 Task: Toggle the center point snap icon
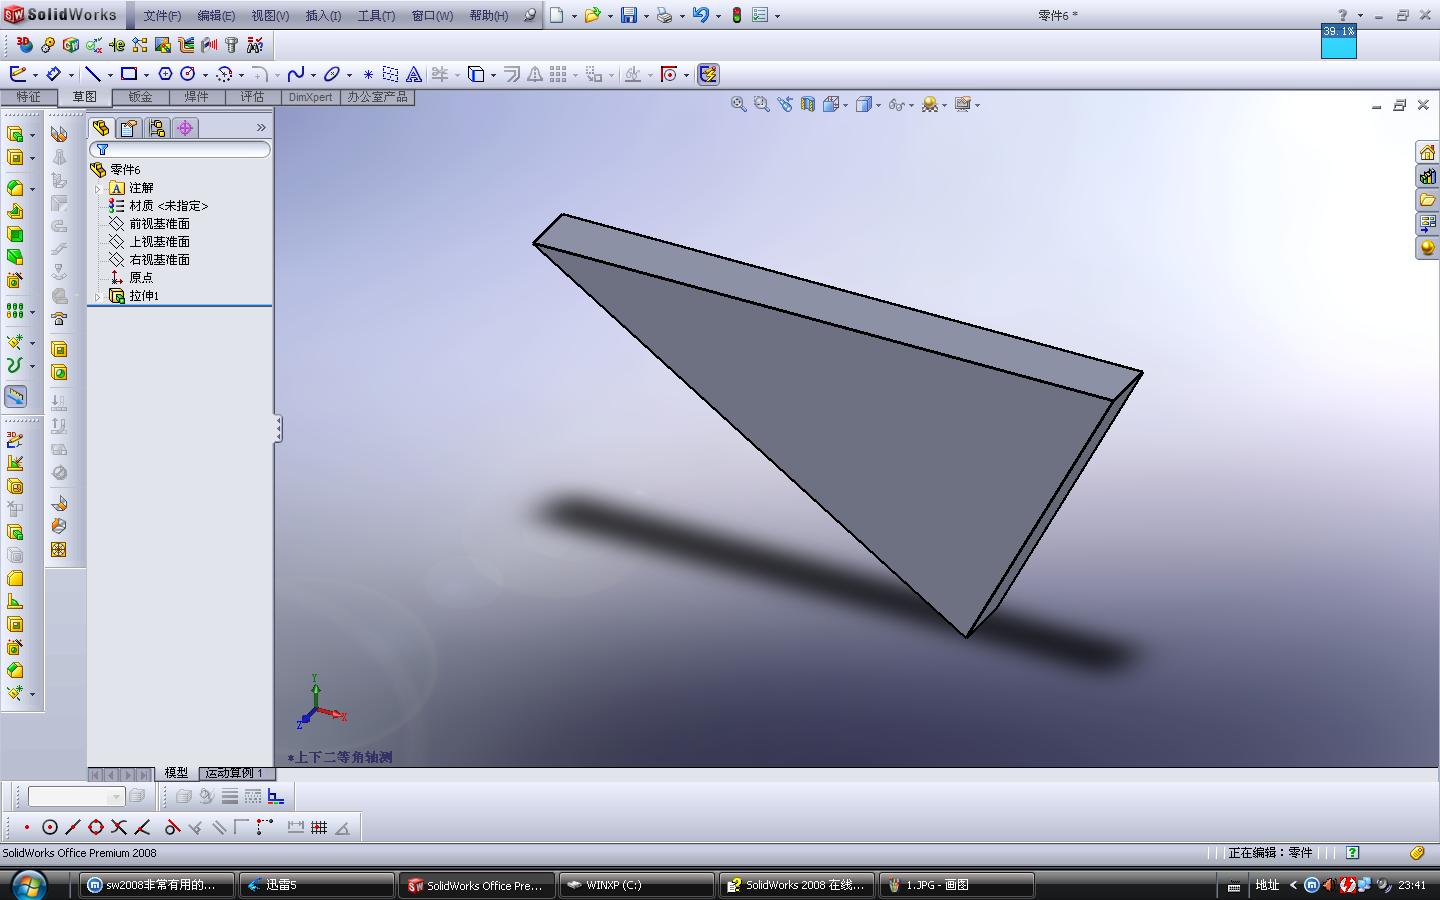[50, 827]
